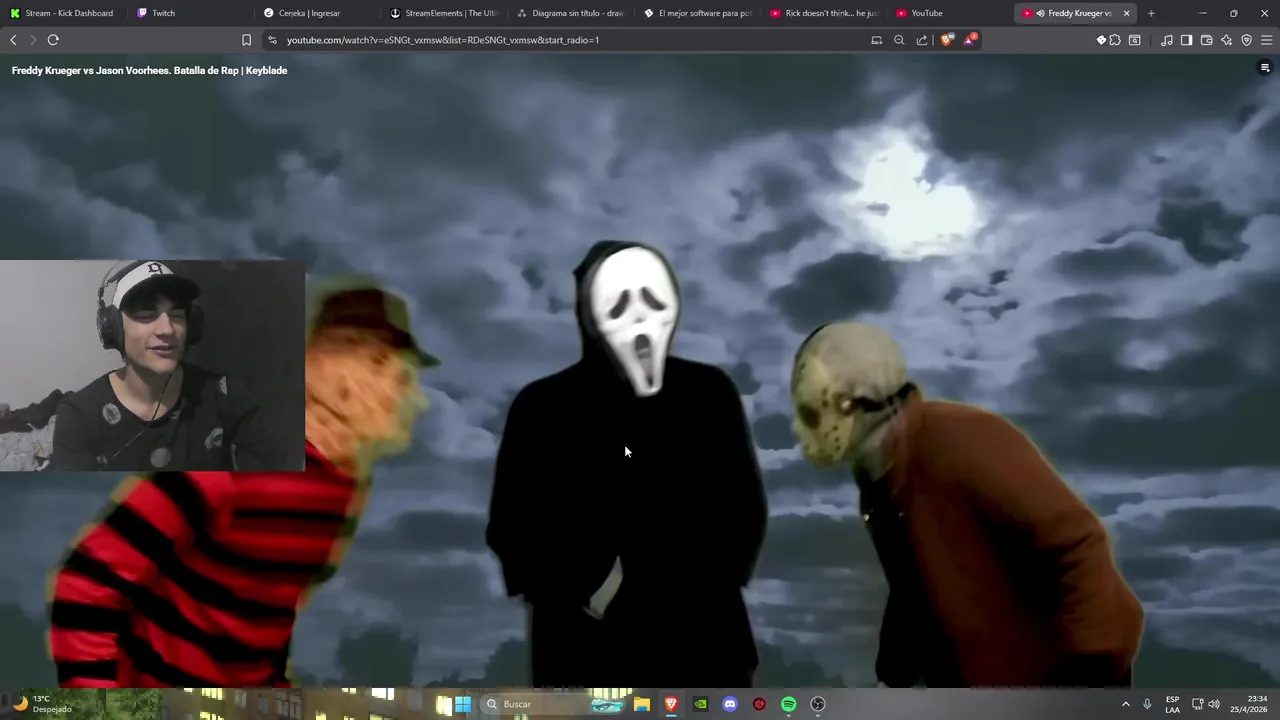Image resolution: width=1280 pixels, height=720 pixels.
Task: Open Brave Wallet icon
Action: pos(1207,40)
